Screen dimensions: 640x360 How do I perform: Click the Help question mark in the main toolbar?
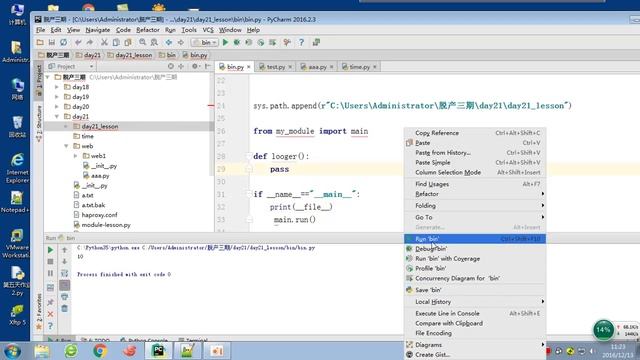(301, 42)
